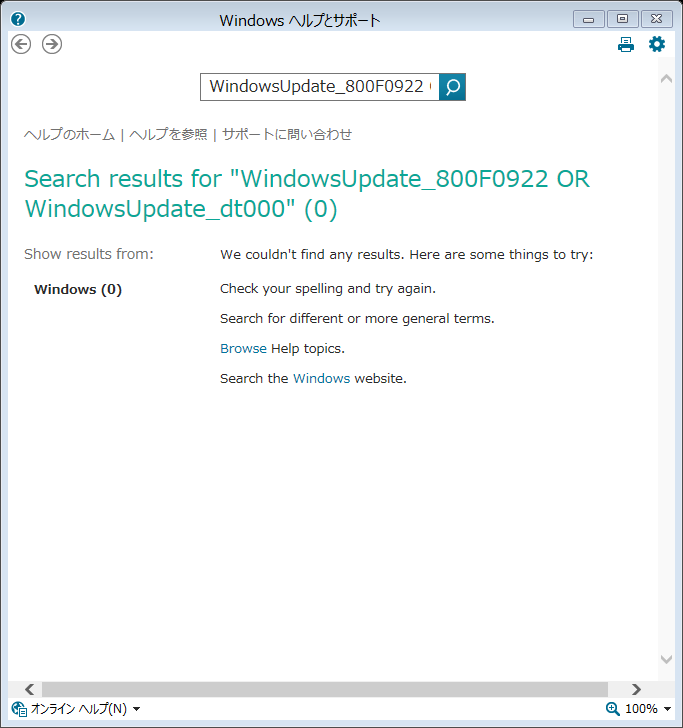Viewport: 683px width, 728px height.
Task: Go to ヘルプのホーム link
Action: [x=69, y=135]
